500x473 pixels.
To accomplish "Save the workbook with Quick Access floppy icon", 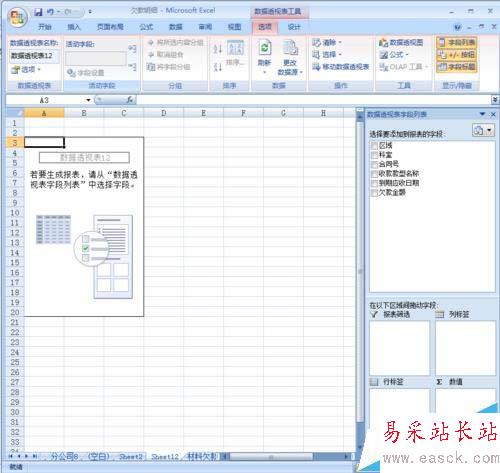I will click(38, 12).
